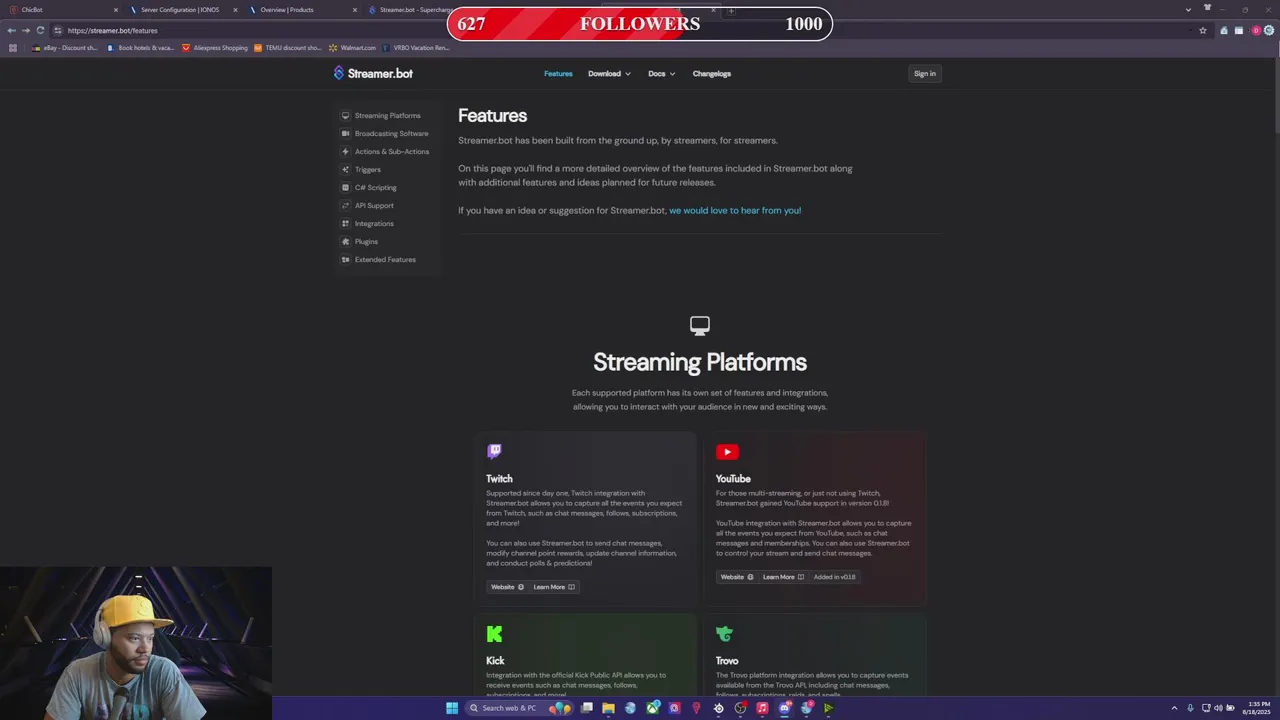Close the Overview | Products tab
The image size is (1280, 720).
tap(354, 10)
